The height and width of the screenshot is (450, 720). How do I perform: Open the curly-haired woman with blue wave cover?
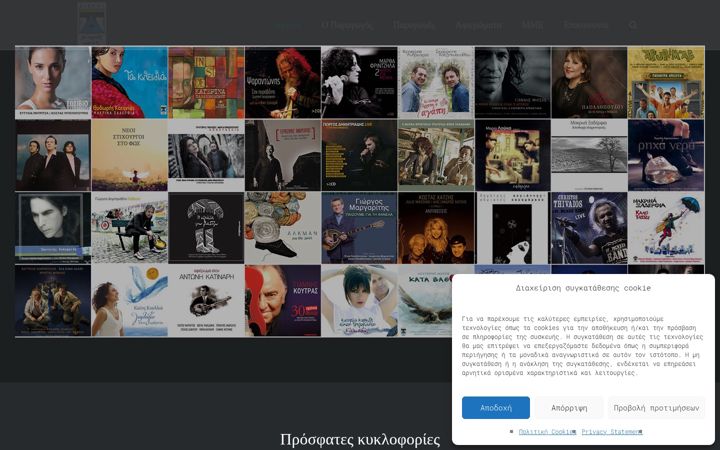pyautogui.click(x=129, y=301)
